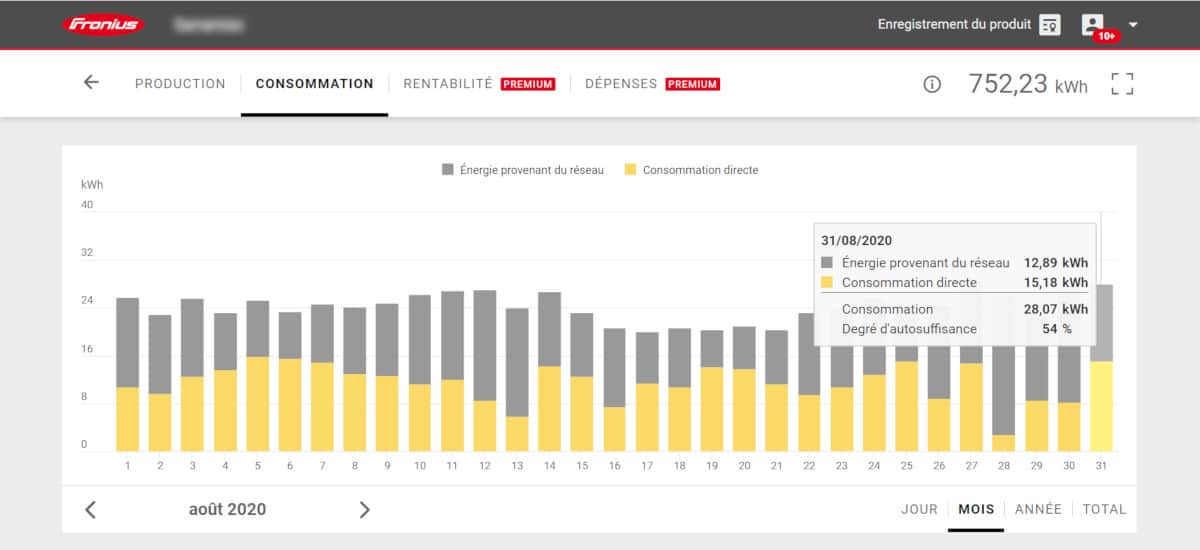Image resolution: width=1200 pixels, height=550 pixels.
Task: Select the ANNÉE time range
Action: point(1038,509)
